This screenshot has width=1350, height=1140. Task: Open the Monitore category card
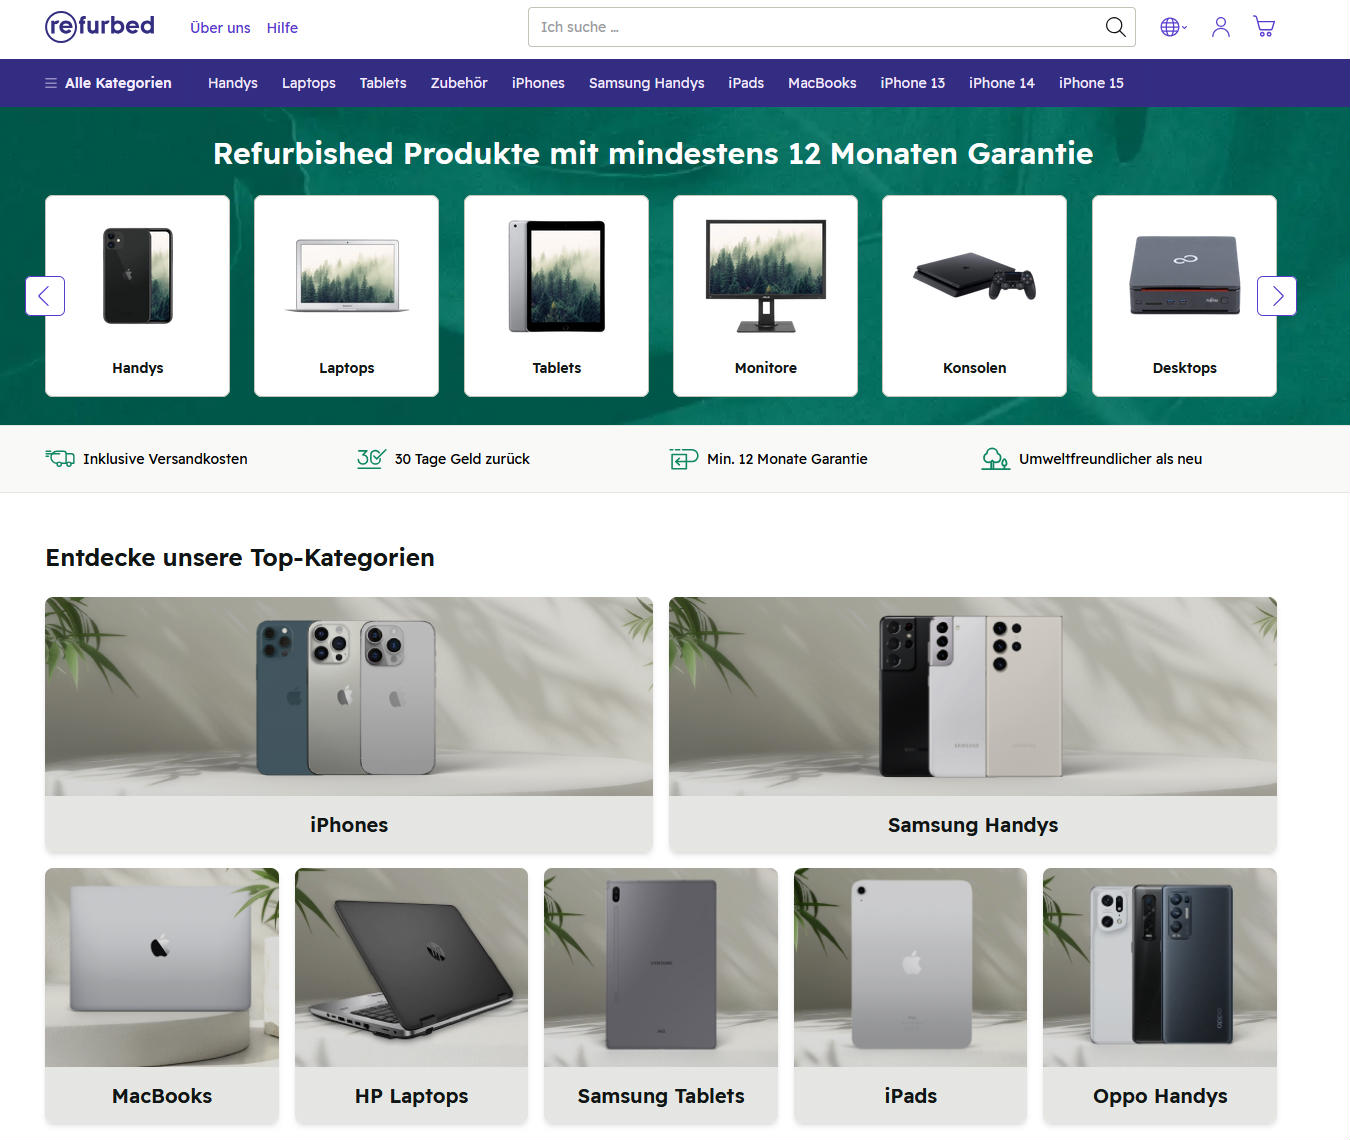pyautogui.click(x=765, y=296)
